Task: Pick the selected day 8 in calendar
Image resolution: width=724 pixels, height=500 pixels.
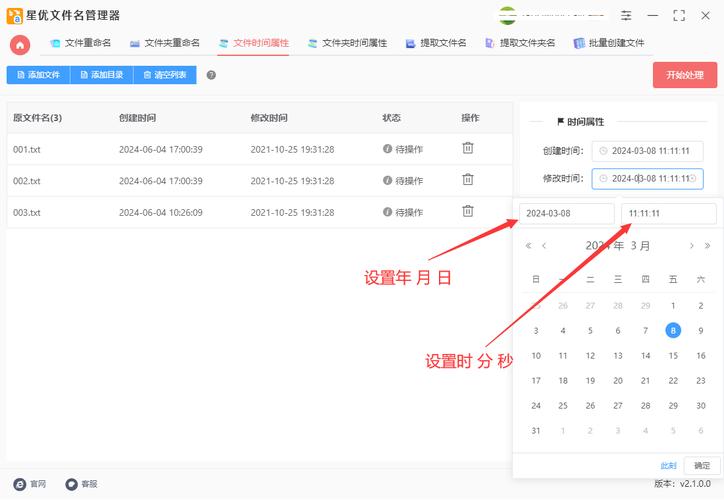Action: click(673, 331)
